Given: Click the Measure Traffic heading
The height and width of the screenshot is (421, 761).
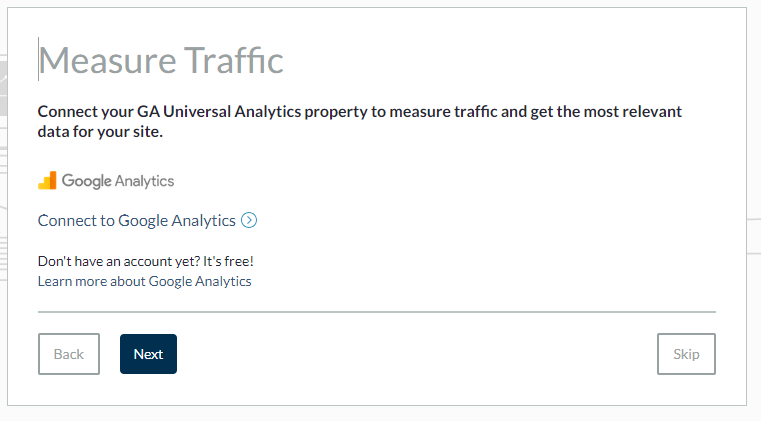Looking at the screenshot, I should (161, 60).
